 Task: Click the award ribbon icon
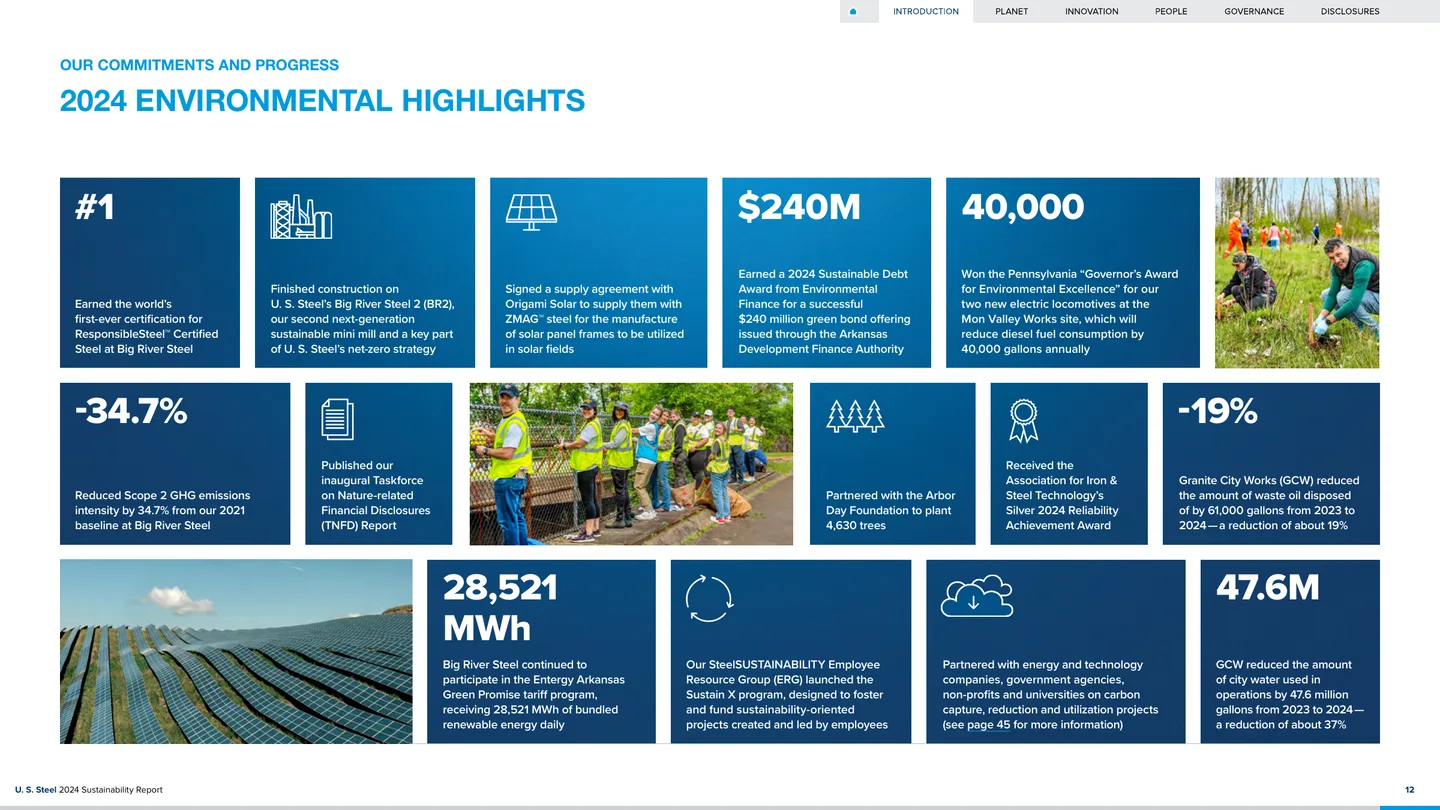(1023, 420)
